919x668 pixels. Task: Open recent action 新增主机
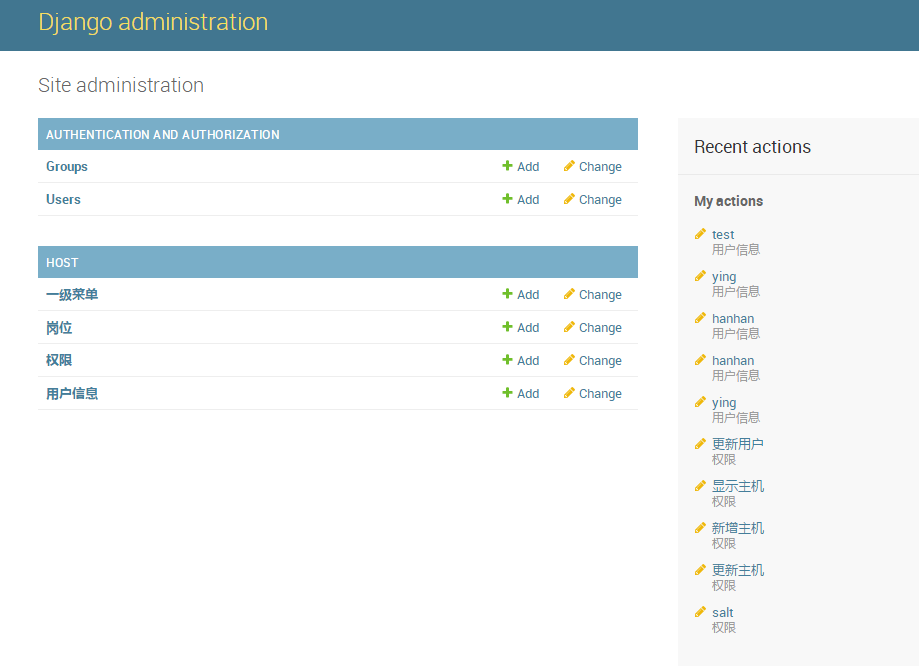(738, 529)
